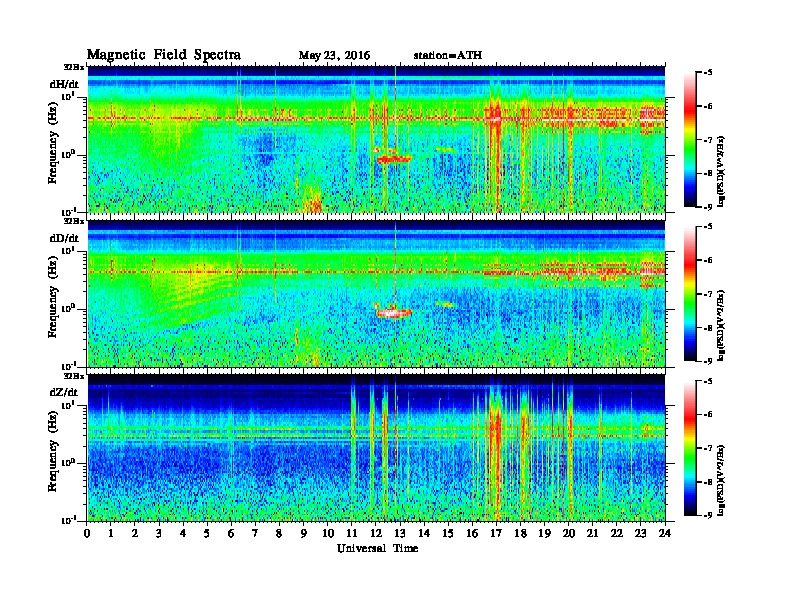Click the dD/dt panel color bar
792x612 pixels.
pos(690,294)
